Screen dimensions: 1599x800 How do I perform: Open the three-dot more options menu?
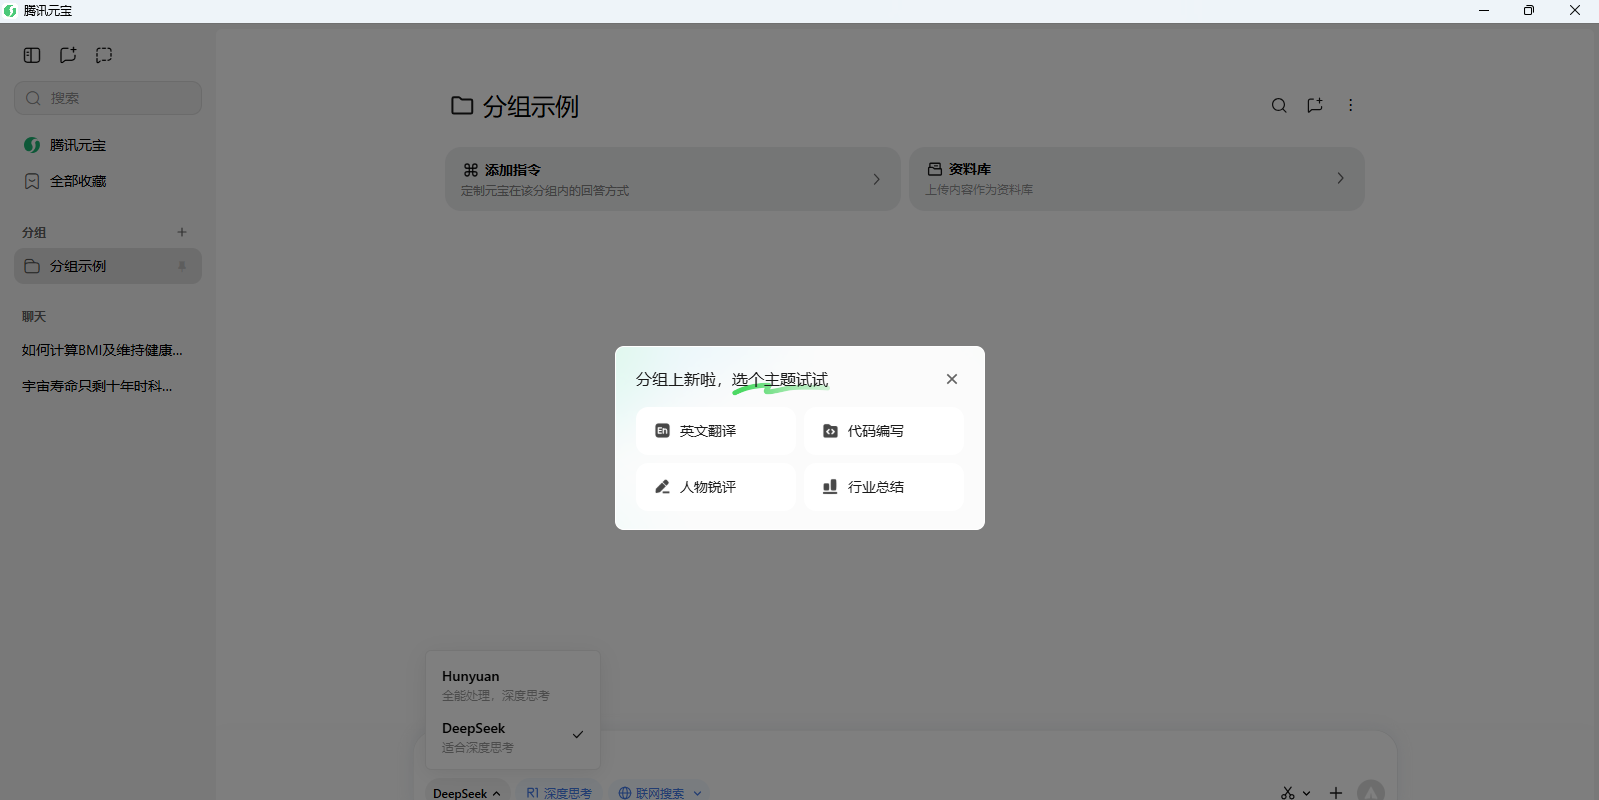tap(1350, 106)
